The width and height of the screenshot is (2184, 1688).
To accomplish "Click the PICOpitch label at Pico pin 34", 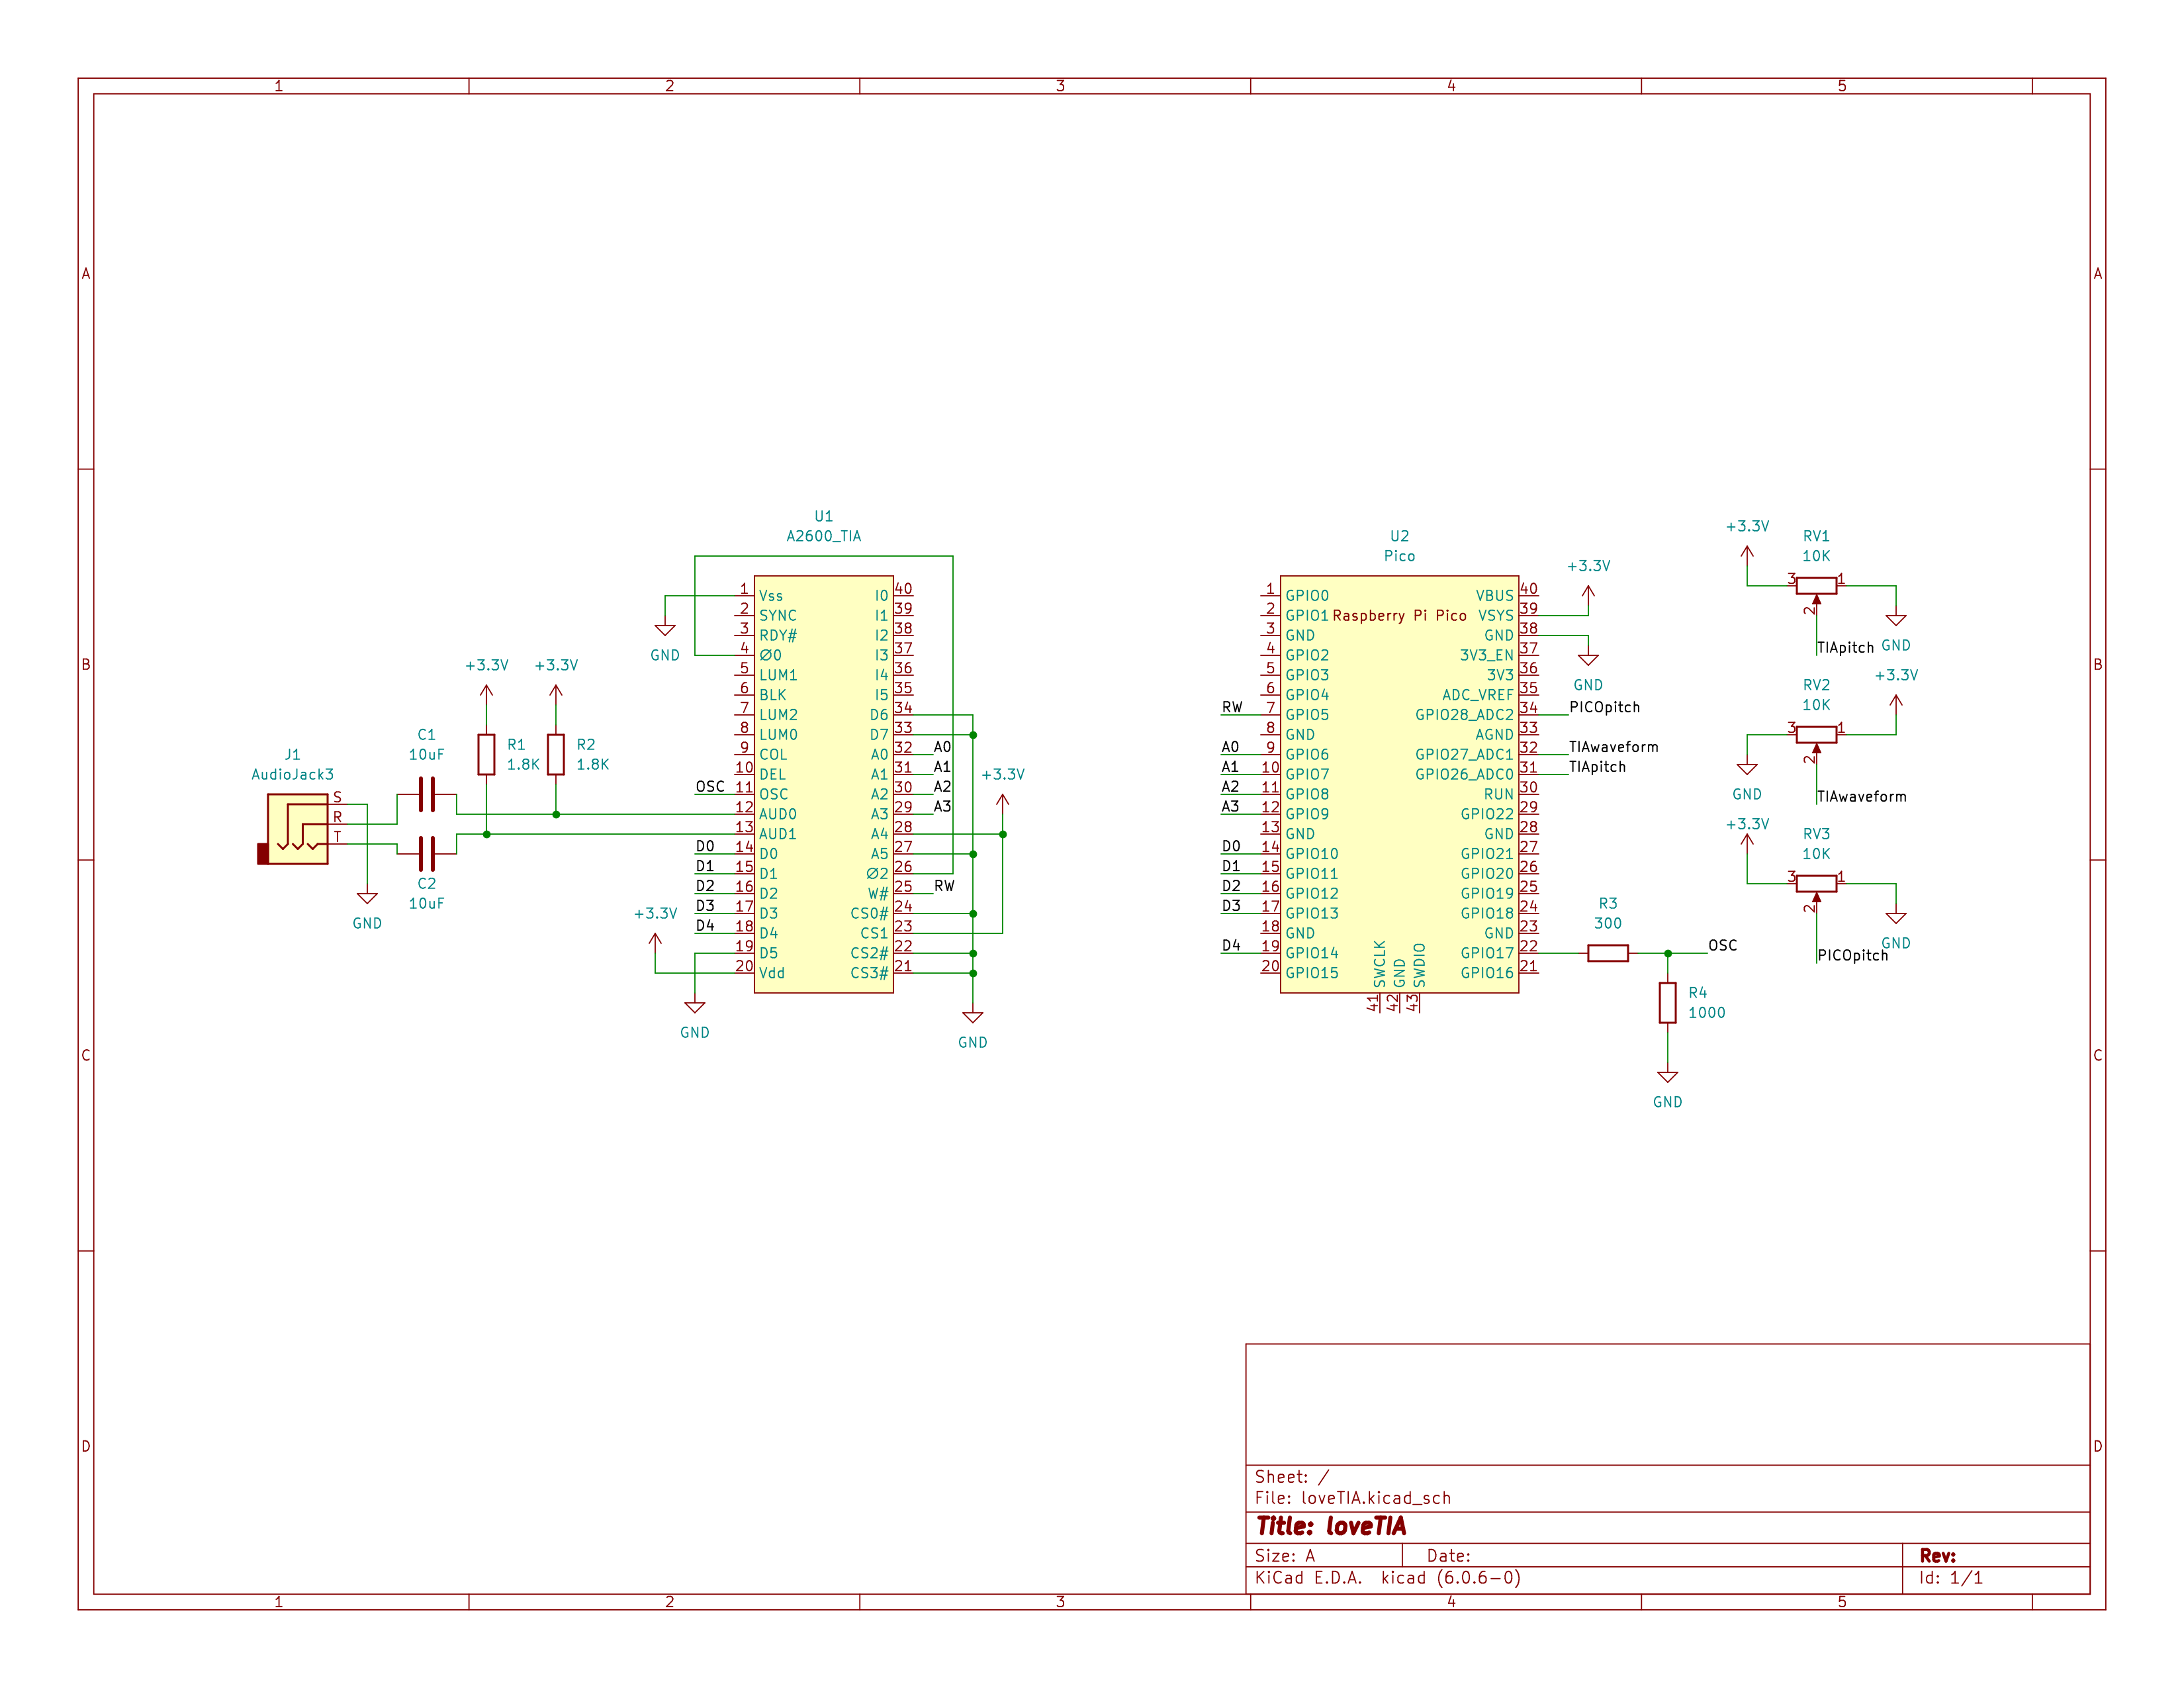I will point(1604,707).
